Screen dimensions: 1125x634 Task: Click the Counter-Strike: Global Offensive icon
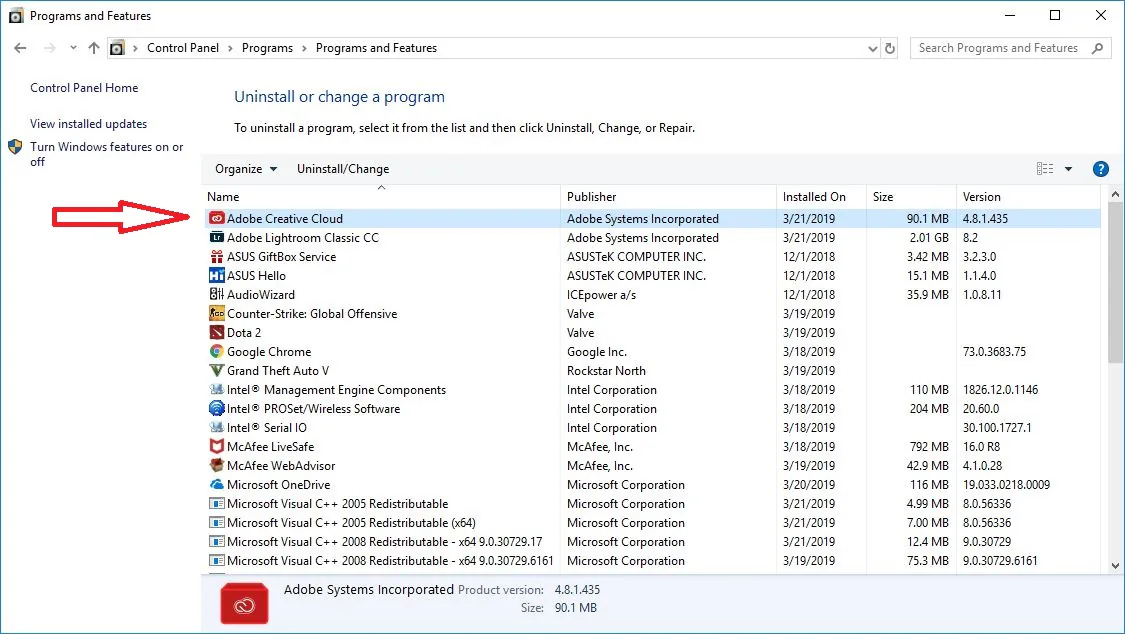click(217, 313)
